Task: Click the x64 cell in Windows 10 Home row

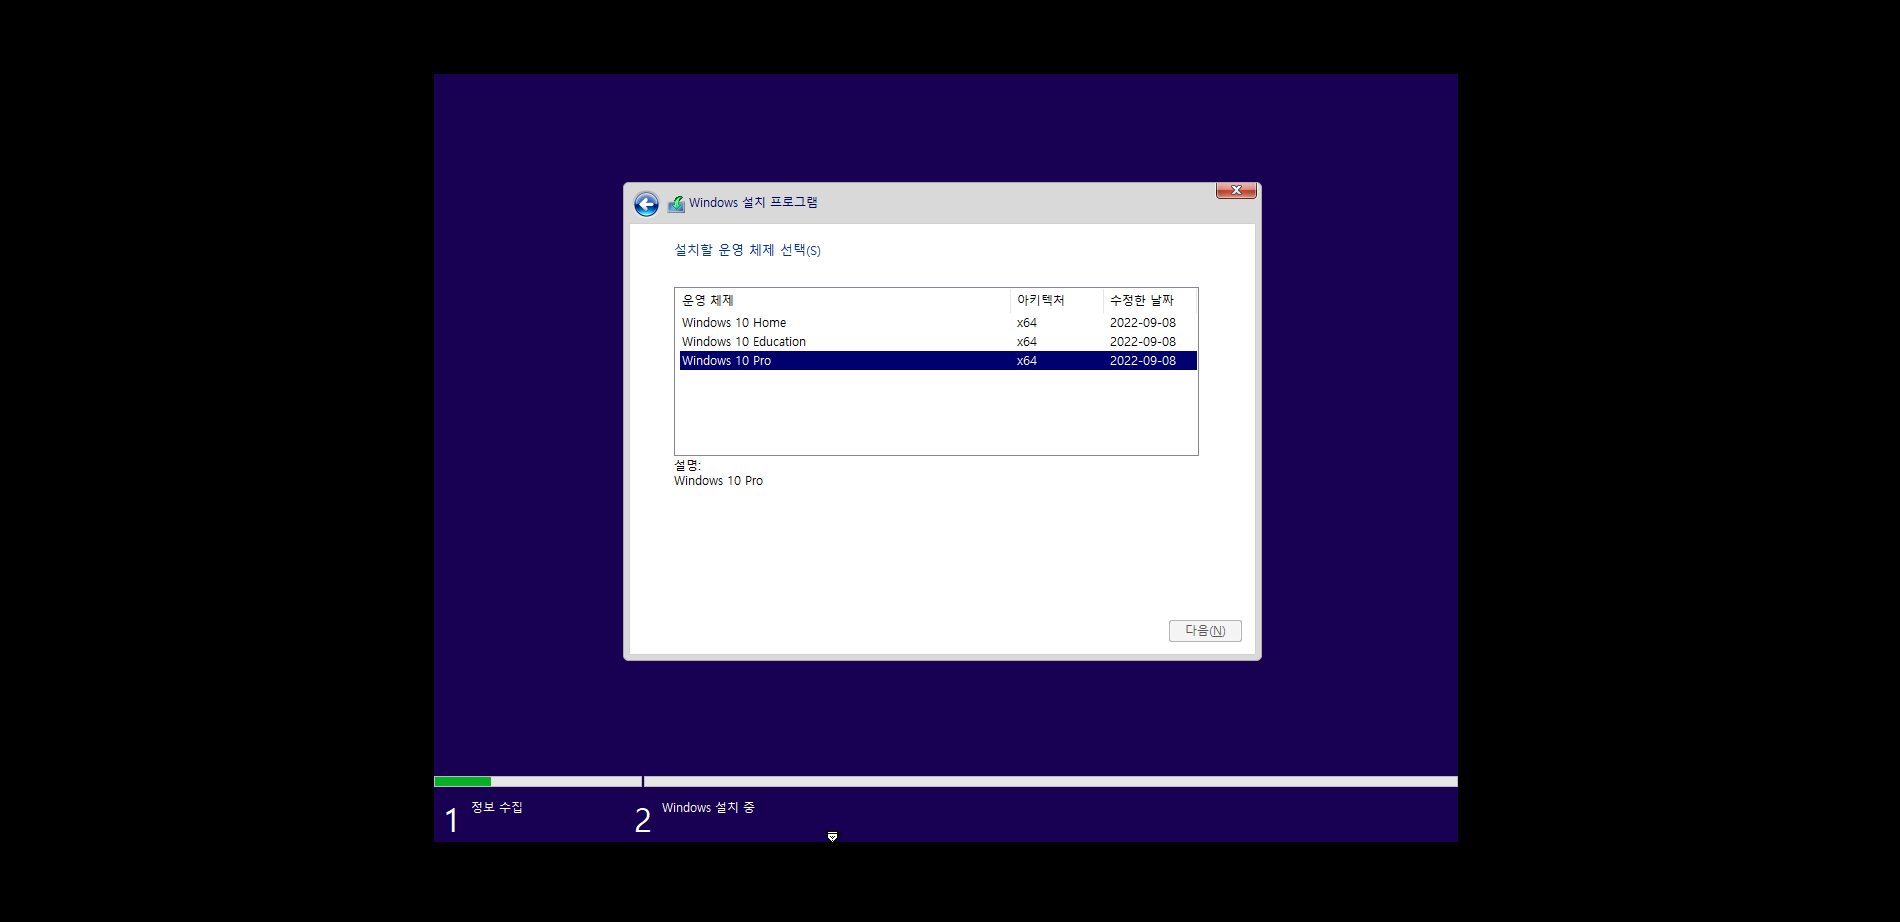Action: tap(1027, 323)
